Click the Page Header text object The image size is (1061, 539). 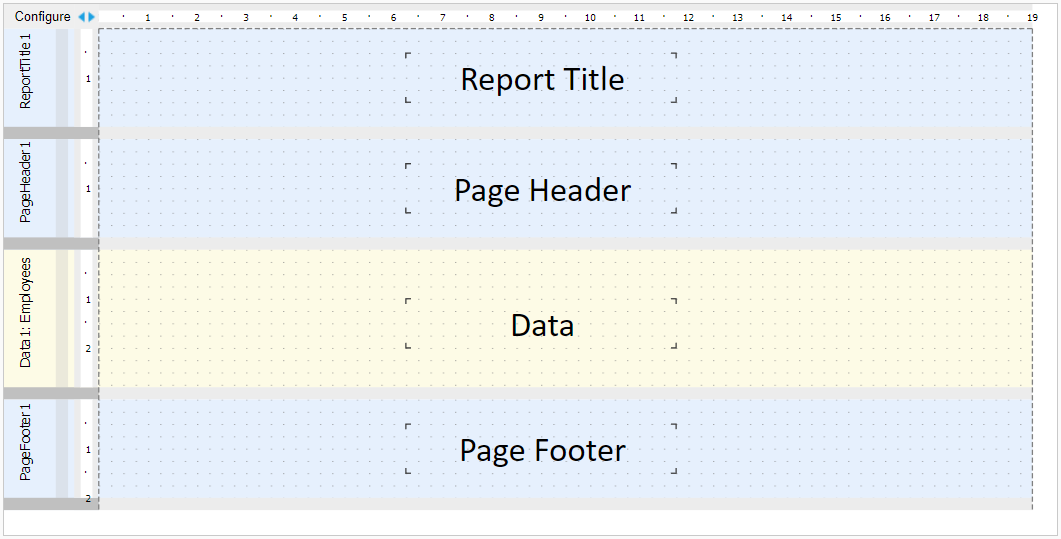(541, 190)
